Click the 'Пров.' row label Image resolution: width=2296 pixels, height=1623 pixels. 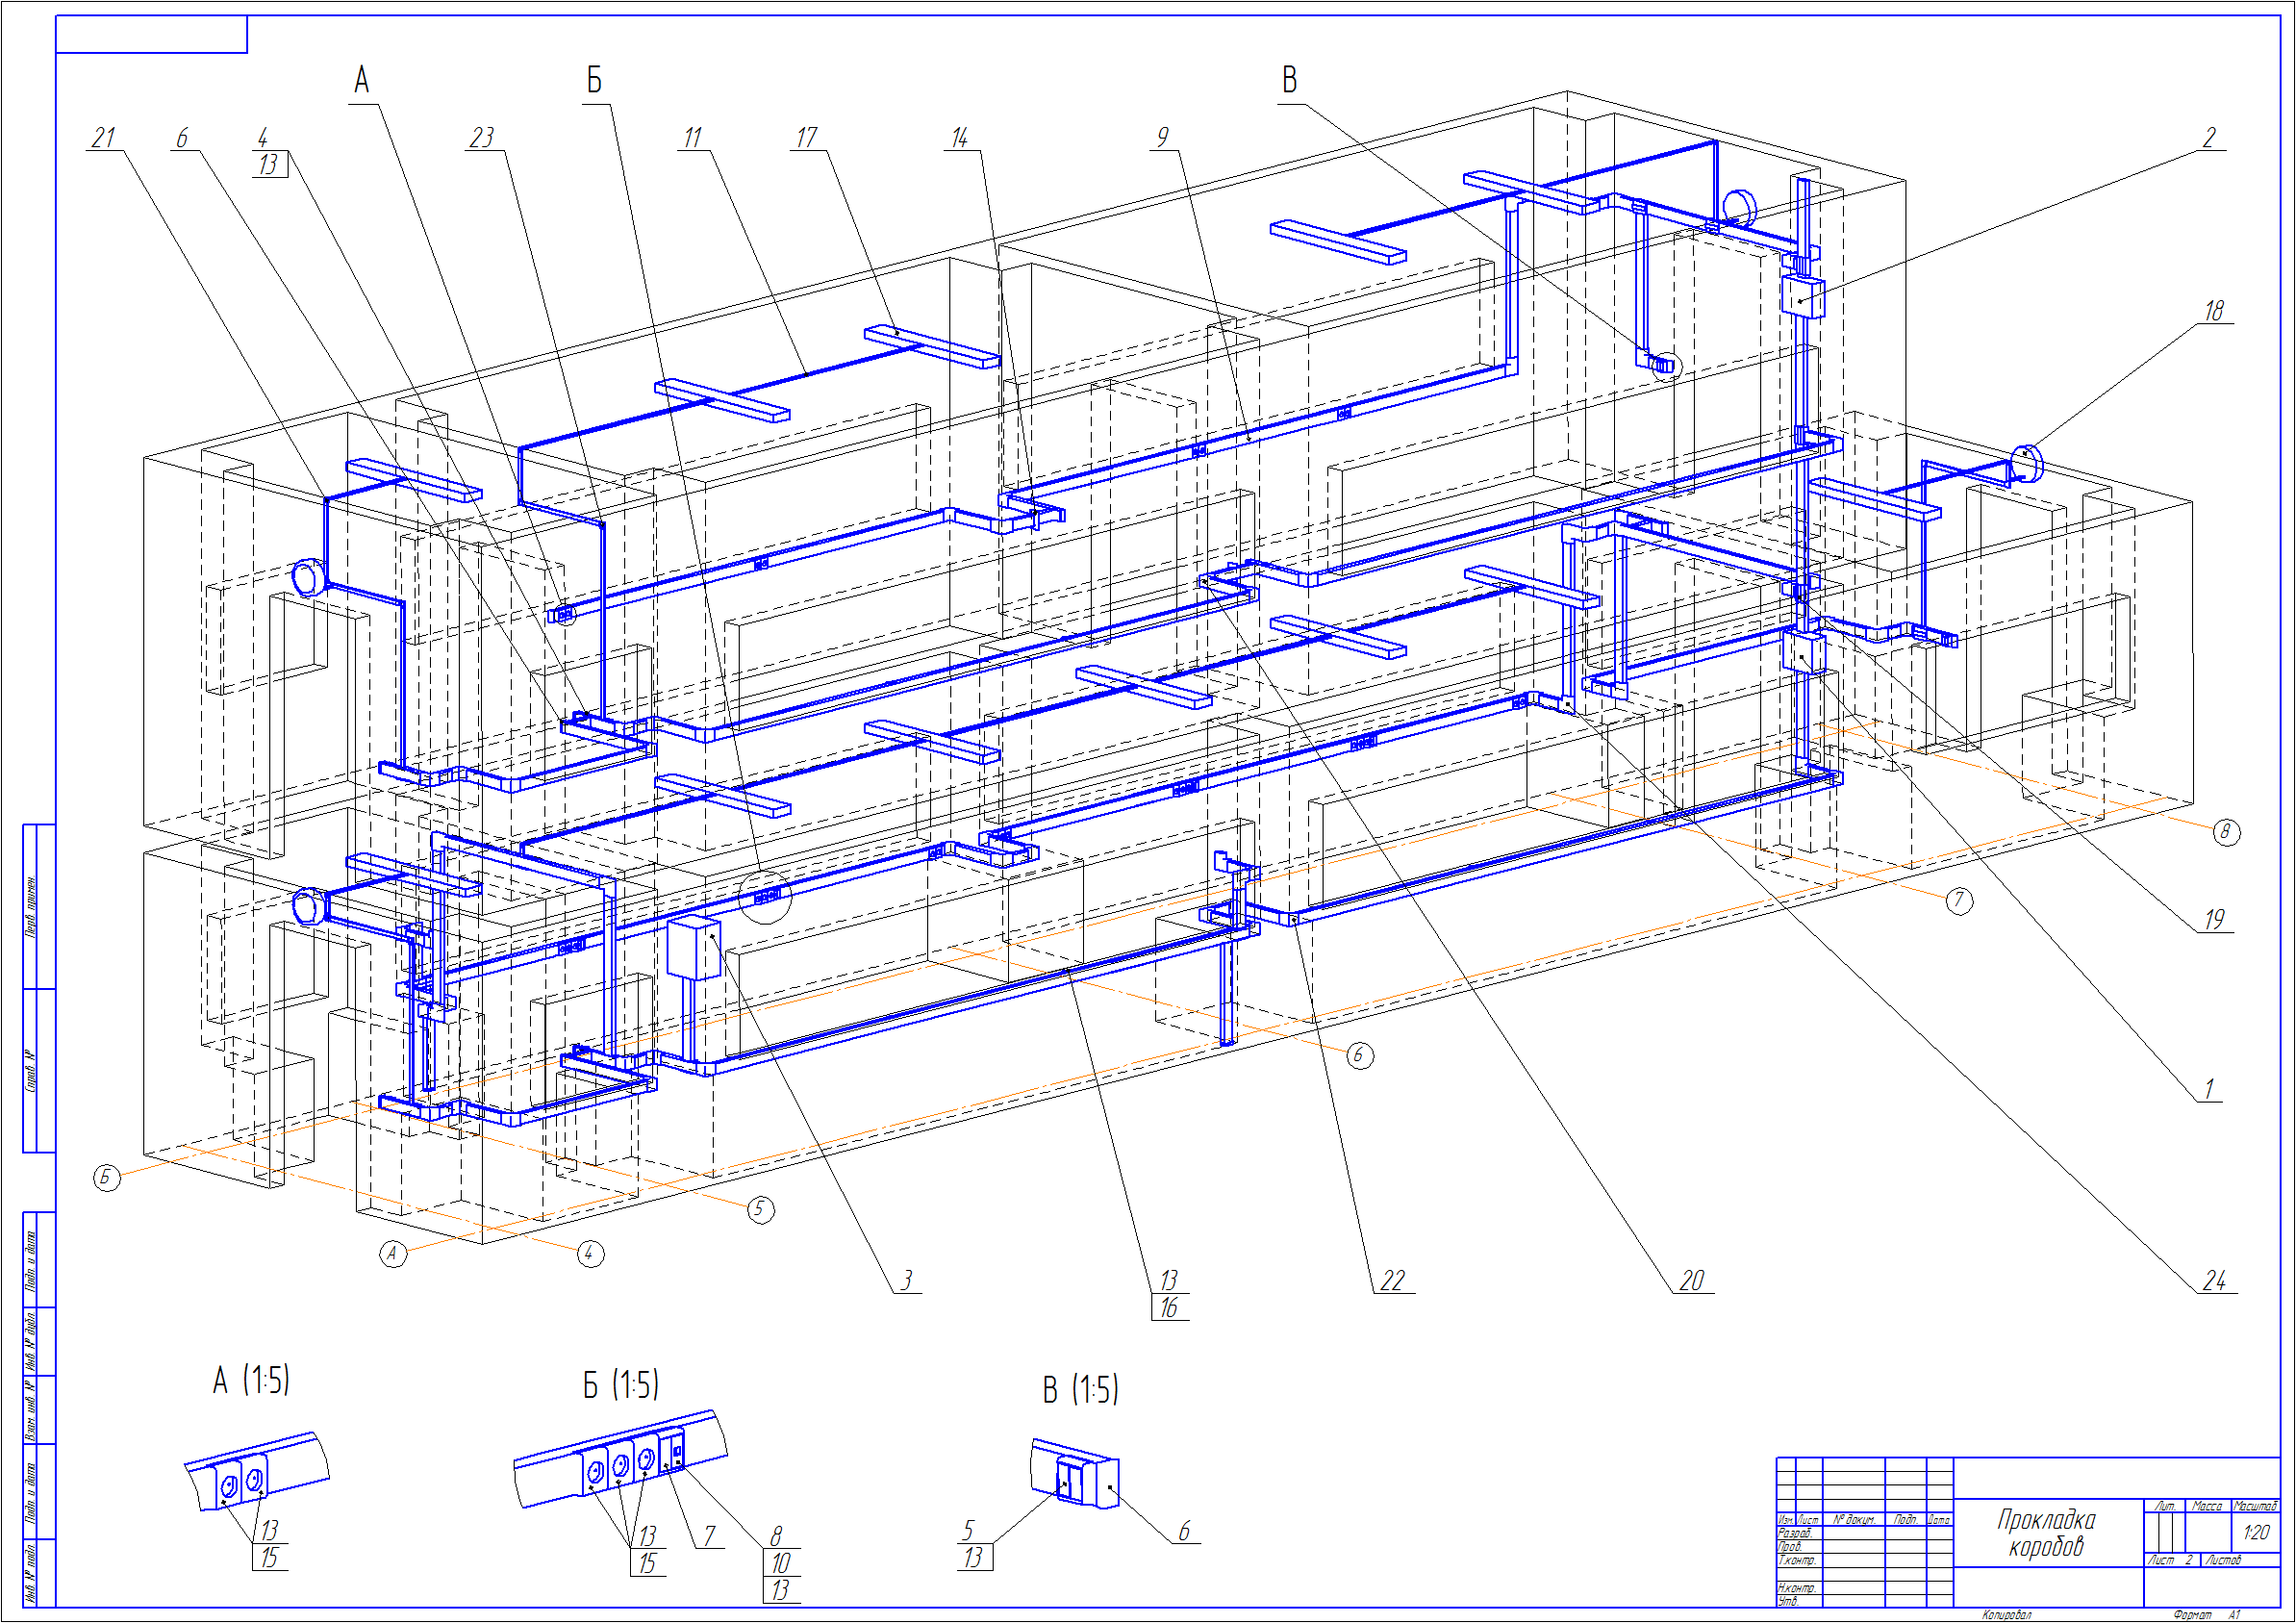pyautogui.click(x=1790, y=1547)
